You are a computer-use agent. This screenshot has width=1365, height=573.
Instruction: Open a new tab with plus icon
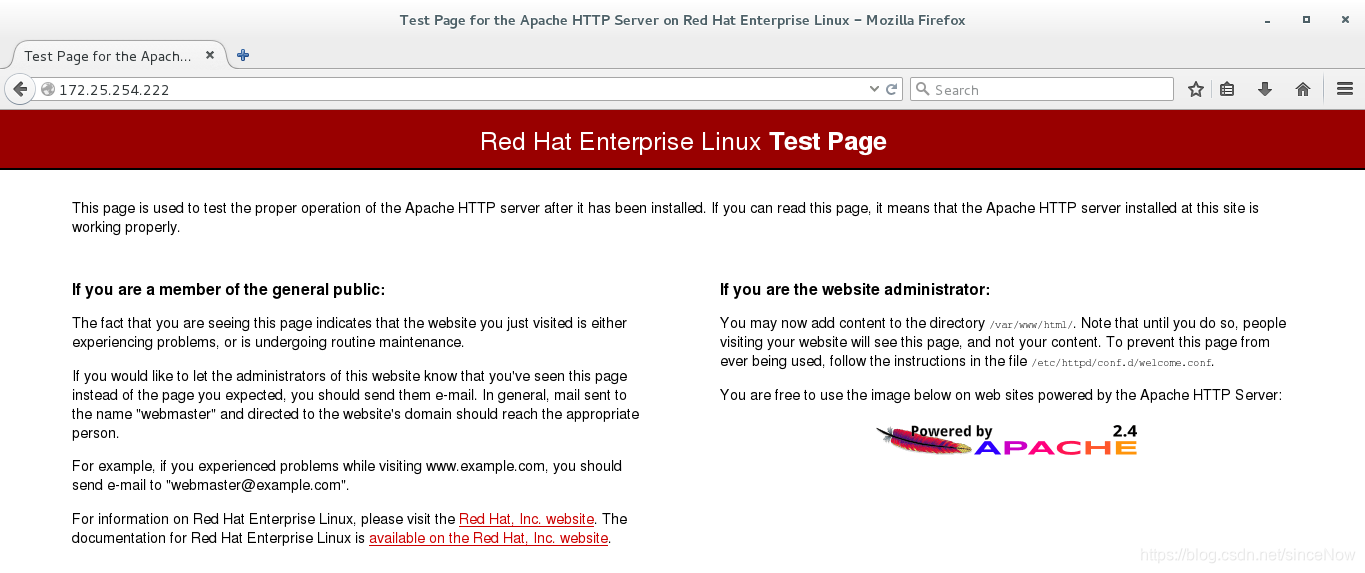(x=243, y=55)
